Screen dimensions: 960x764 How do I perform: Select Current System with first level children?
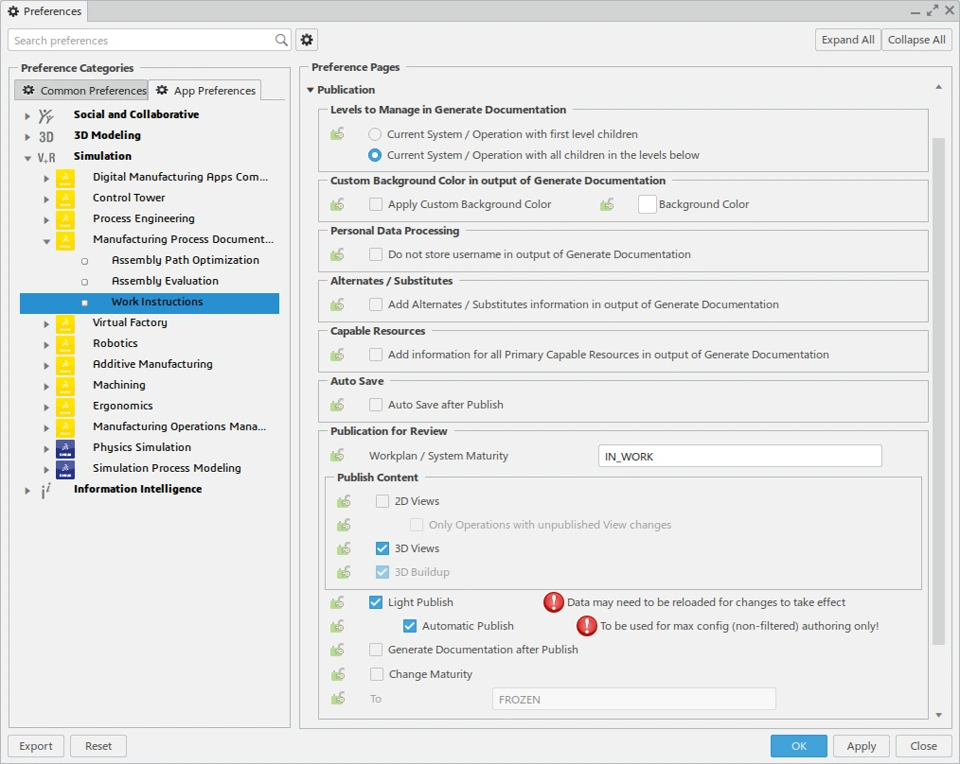coord(375,134)
